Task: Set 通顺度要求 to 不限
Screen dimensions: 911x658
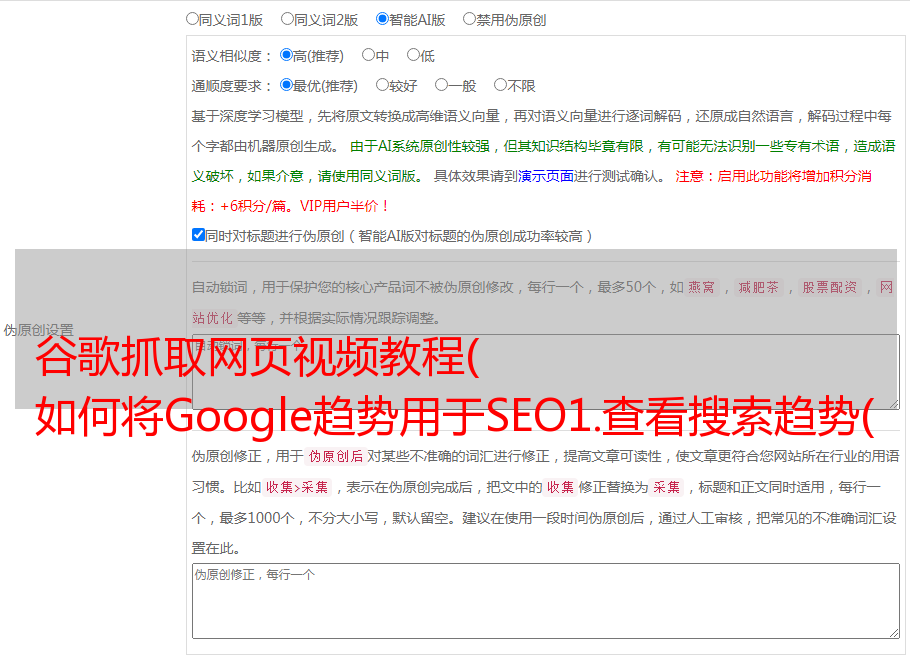Action: (x=501, y=86)
